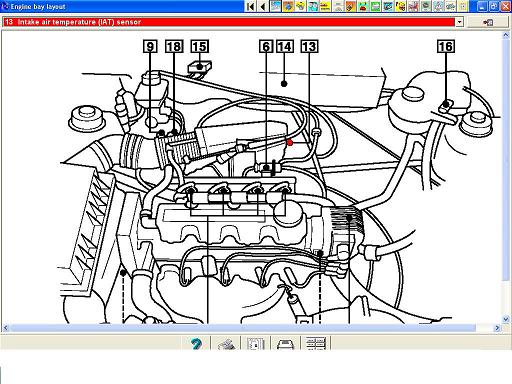Click the horizontal scrollbar left arrow
Viewport: 512px width, 384px height.
click(5, 328)
